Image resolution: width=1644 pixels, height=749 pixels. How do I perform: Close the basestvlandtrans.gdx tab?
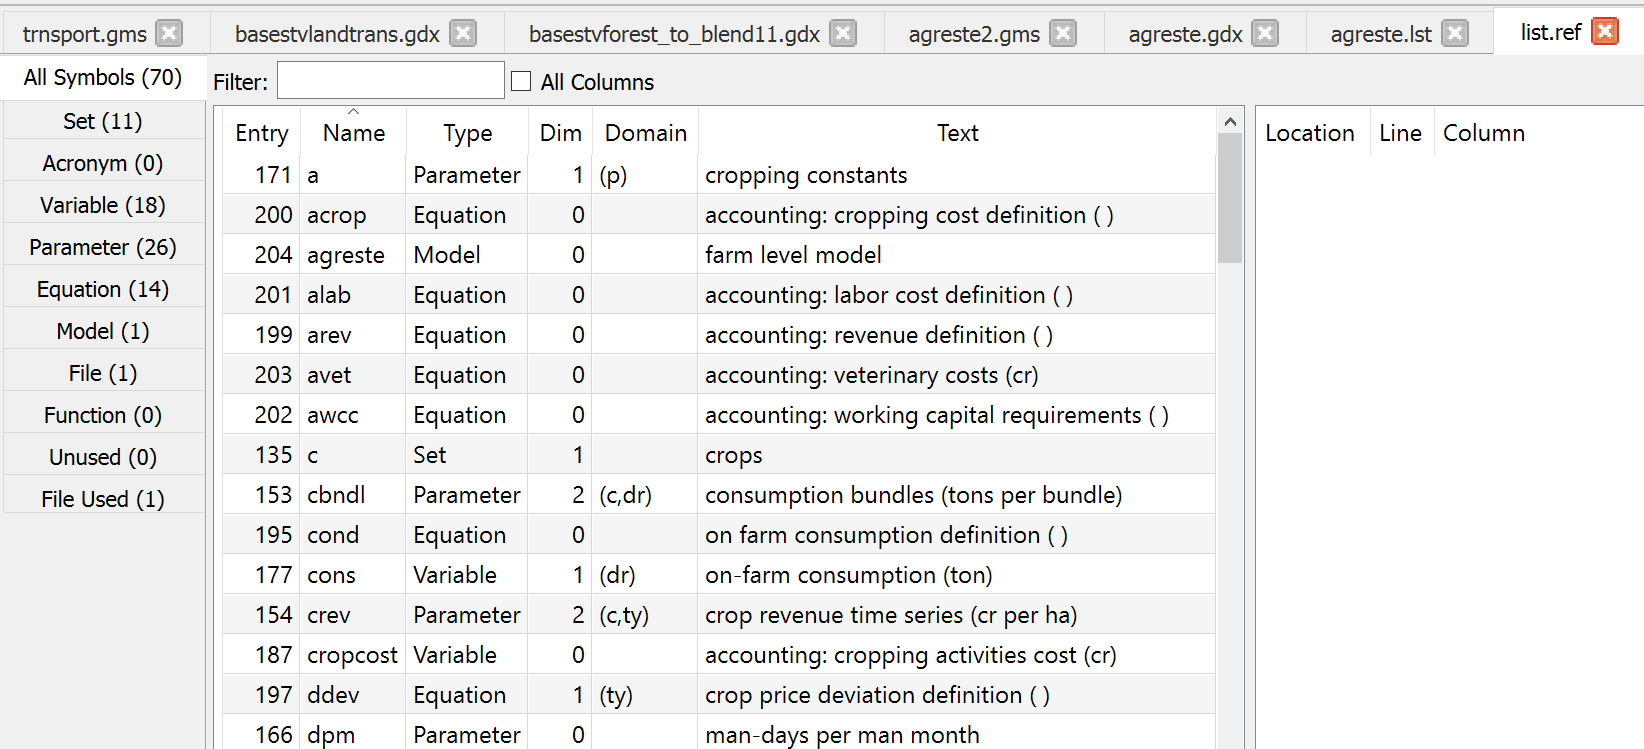click(x=463, y=34)
